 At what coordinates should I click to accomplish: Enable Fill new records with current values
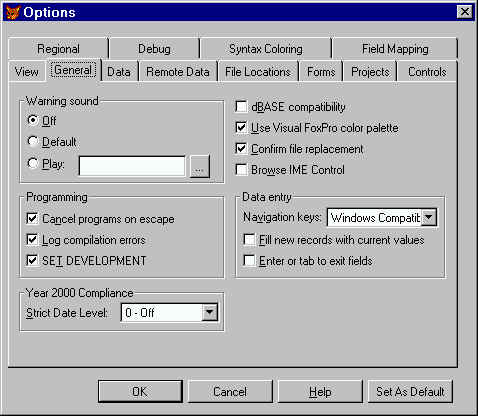(x=249, y=240)
